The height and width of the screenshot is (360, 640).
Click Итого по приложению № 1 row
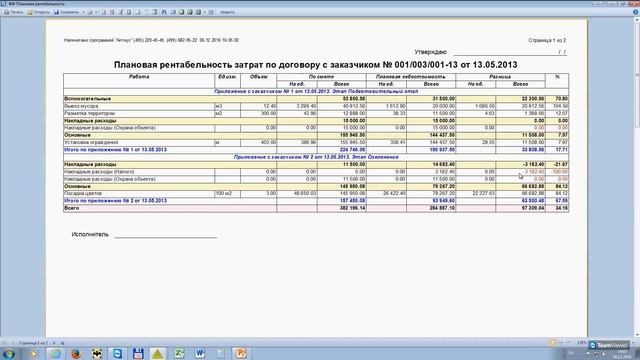[316, 150]
